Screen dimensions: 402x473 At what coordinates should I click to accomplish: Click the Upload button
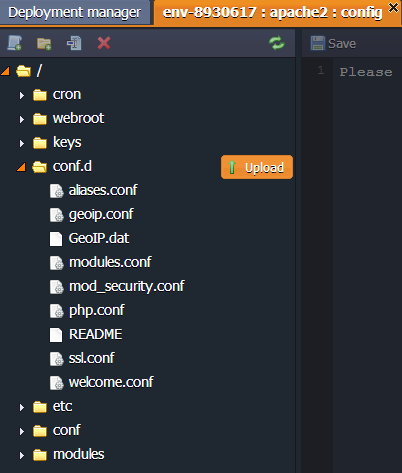point(257,167)
